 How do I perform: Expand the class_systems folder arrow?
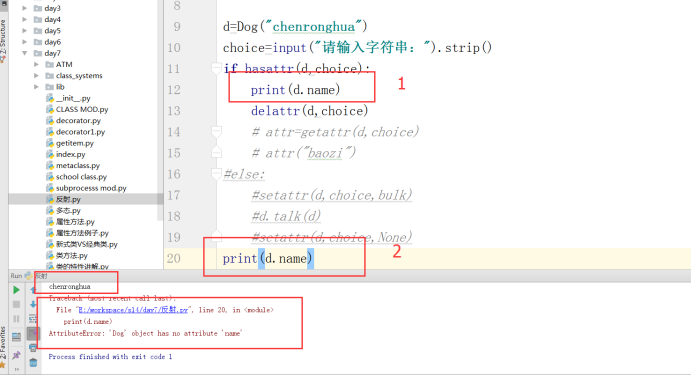click(x=37, y=76)
